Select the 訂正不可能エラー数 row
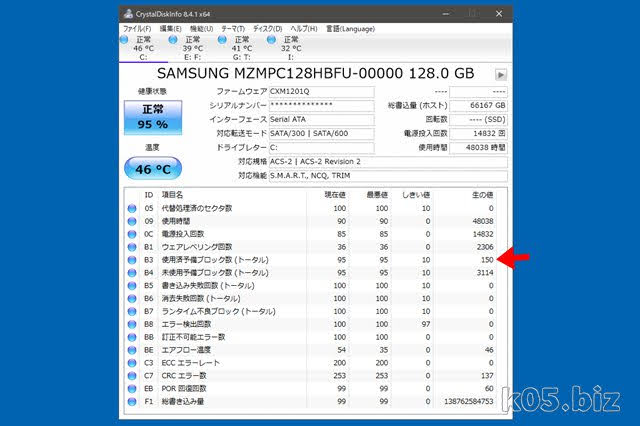640x426 pixels. 311,337
